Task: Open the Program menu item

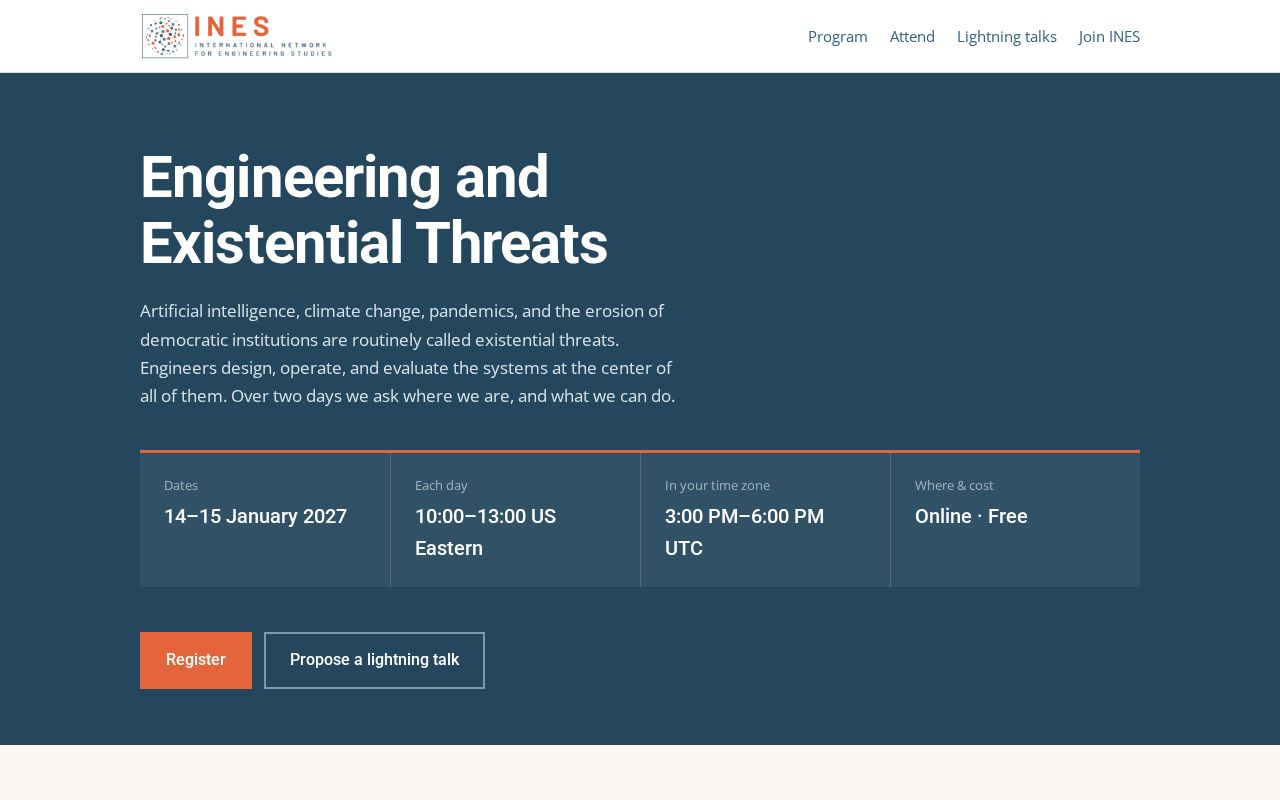Action: point(838,36)
